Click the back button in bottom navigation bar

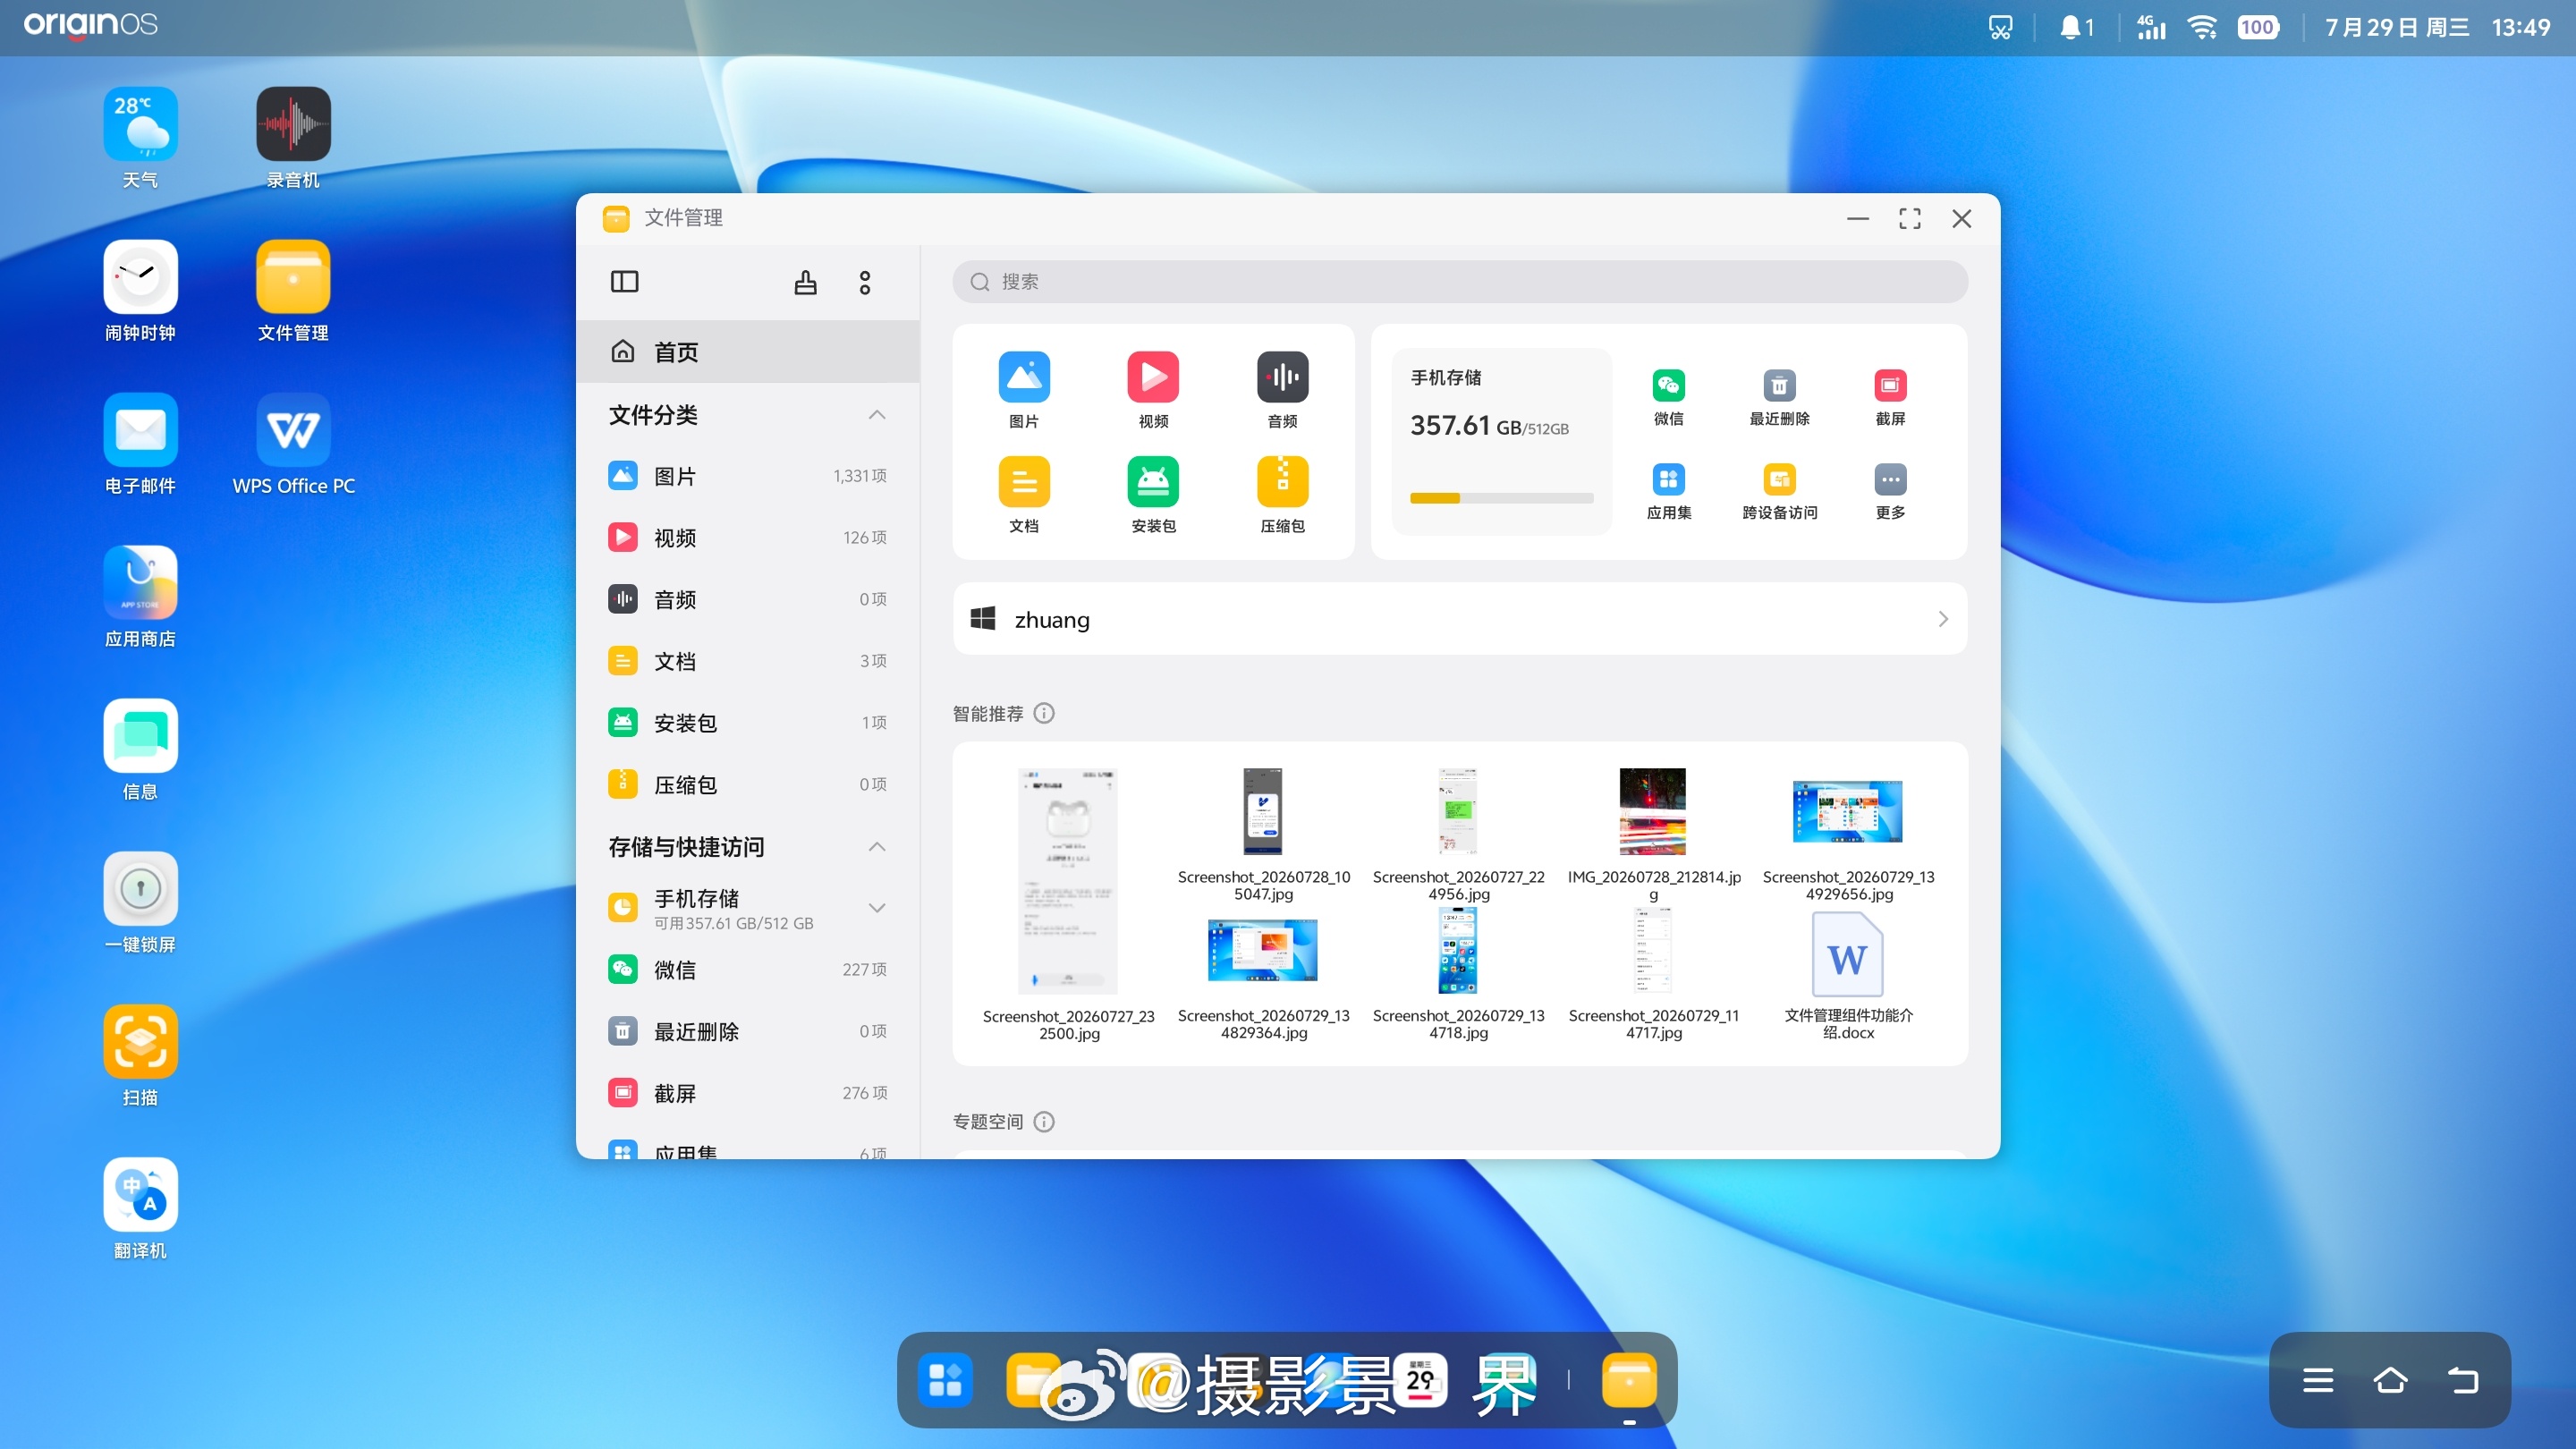point(2463,1381)
